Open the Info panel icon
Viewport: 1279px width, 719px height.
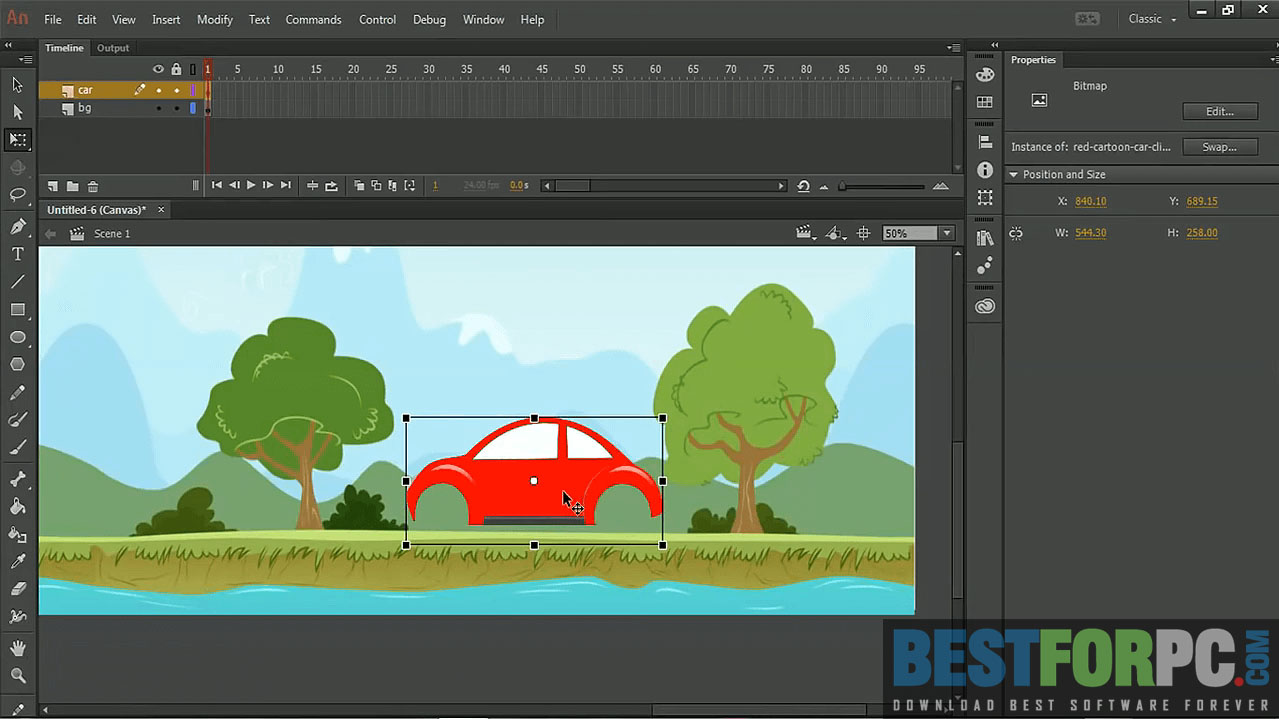coord(985,170)
